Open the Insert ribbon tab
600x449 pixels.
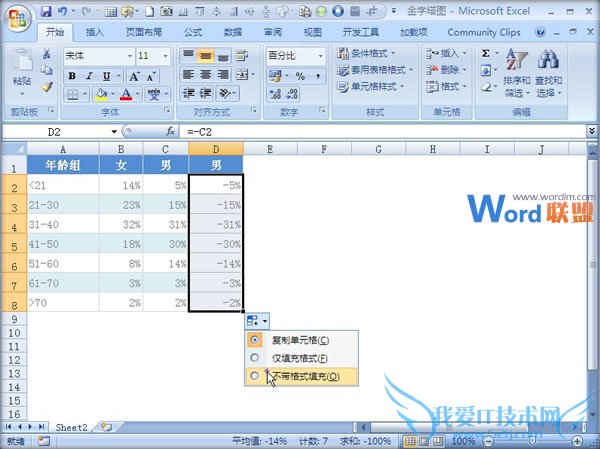95,32
